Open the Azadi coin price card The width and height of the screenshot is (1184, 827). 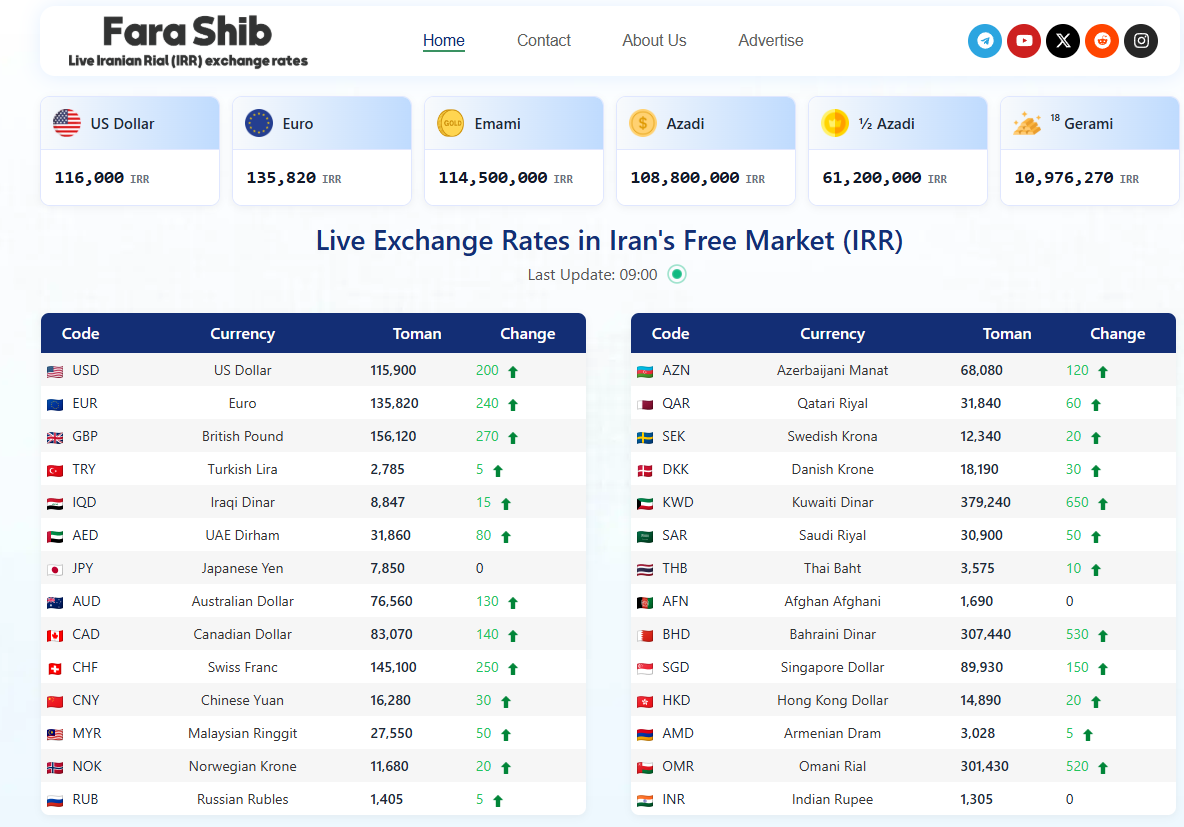tap(705, 151)
